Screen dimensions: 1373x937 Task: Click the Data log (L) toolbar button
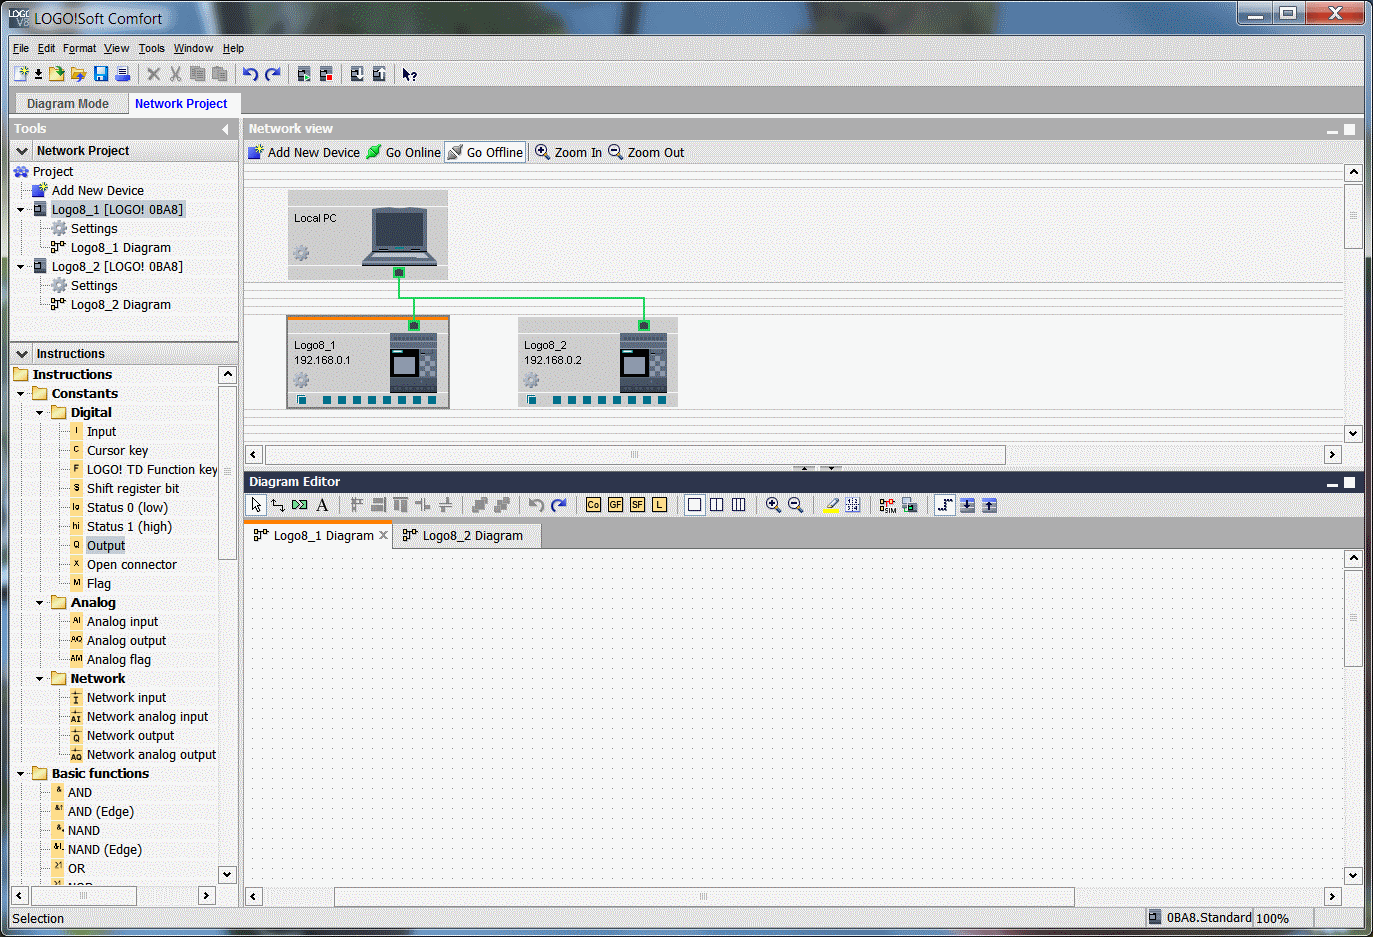[x=659, y=505]
